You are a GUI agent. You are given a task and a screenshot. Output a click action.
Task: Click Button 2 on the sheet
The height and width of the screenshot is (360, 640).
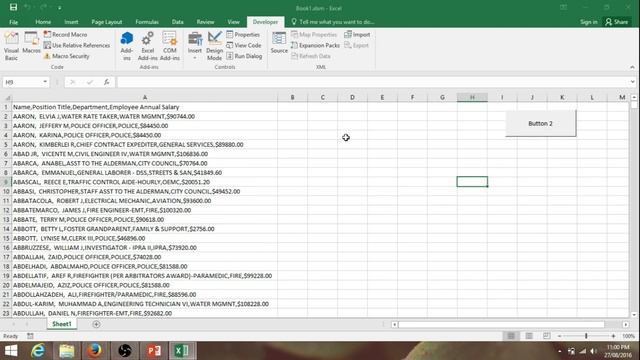click(540, 123)
